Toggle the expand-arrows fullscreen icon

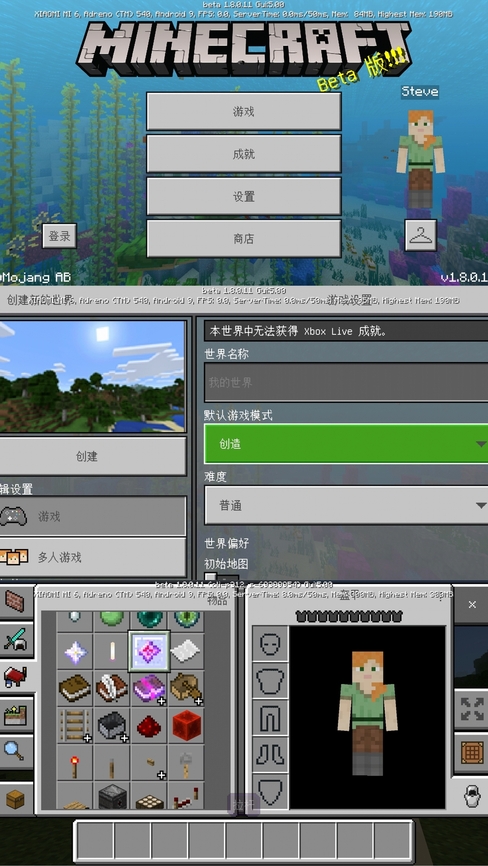click(472, 708)
